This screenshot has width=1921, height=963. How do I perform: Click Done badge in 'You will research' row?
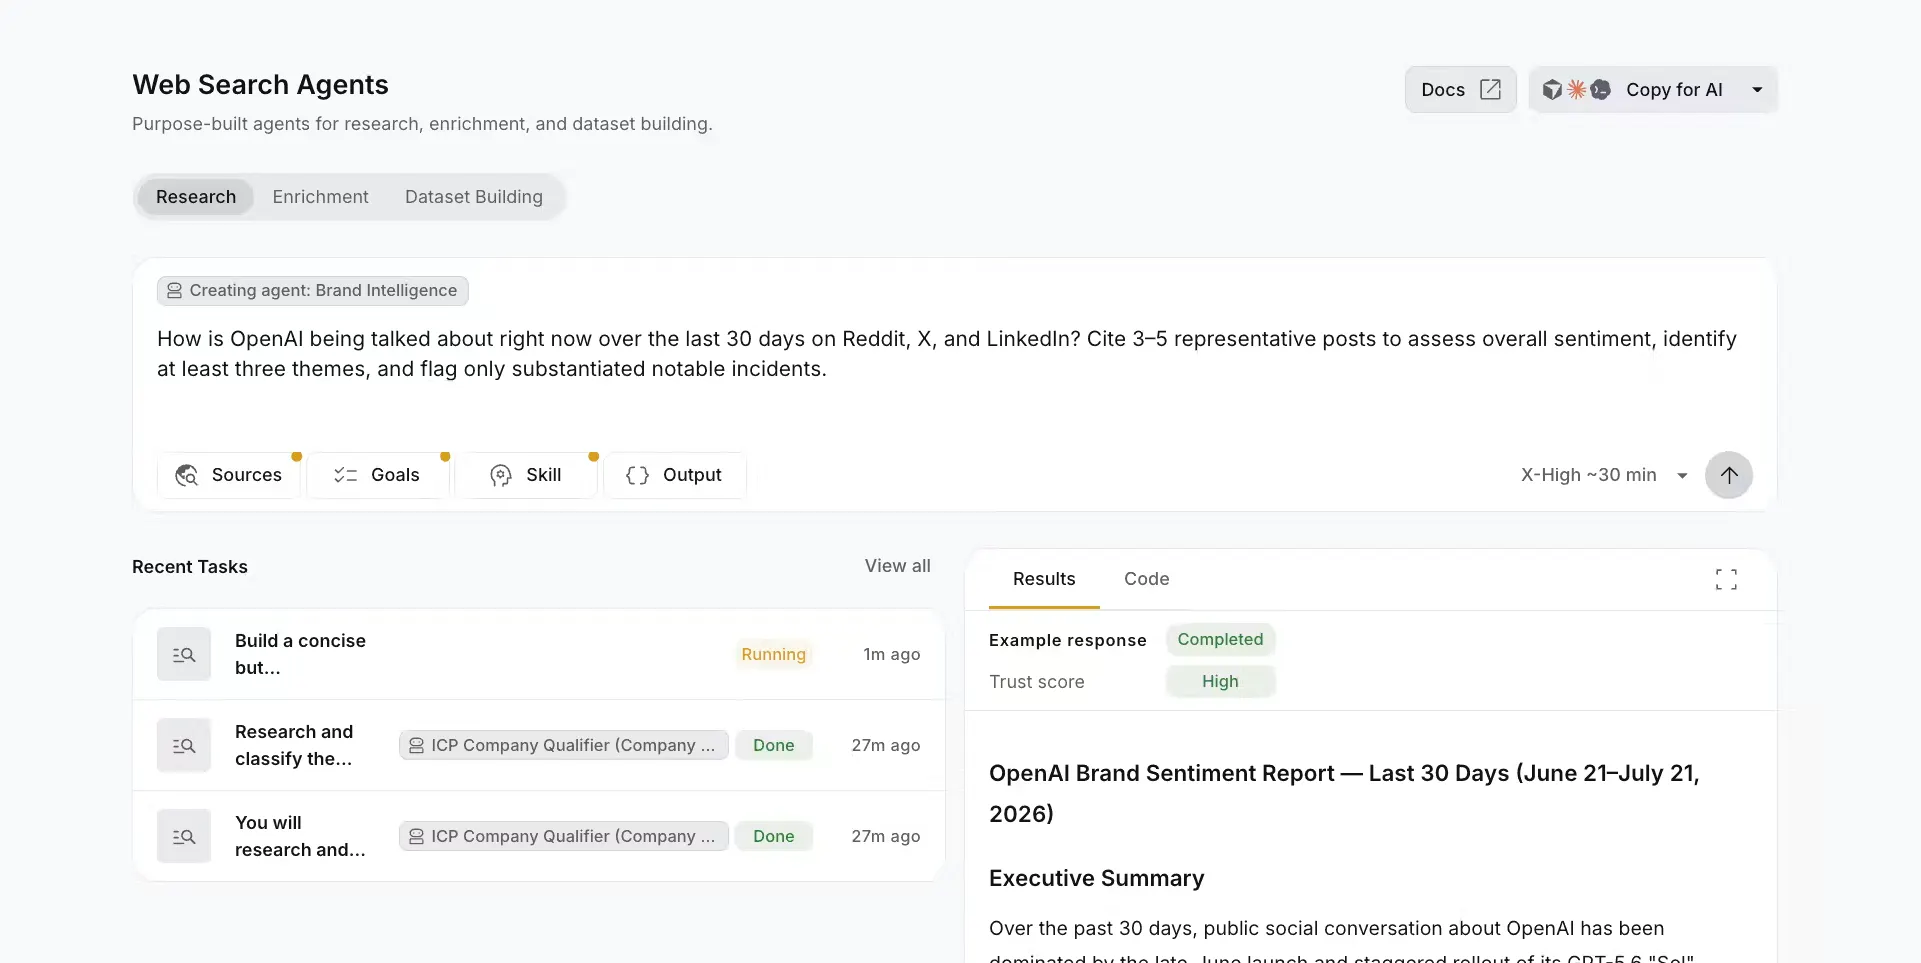(773, 836)
